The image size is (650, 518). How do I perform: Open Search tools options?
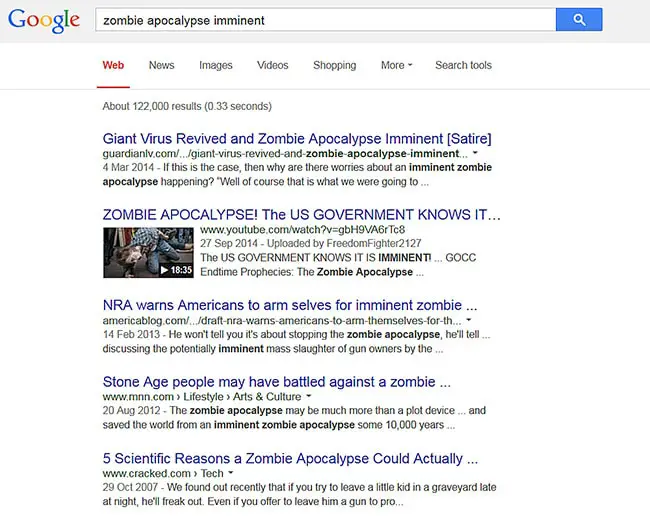[463, 65]
